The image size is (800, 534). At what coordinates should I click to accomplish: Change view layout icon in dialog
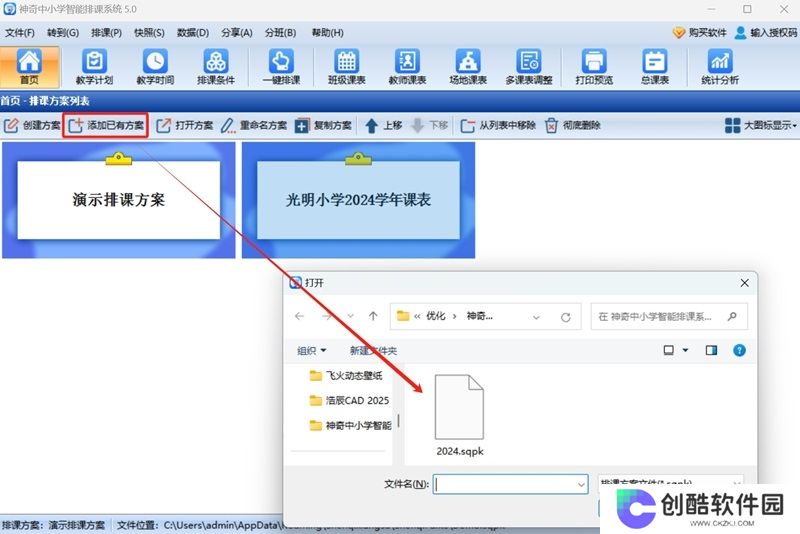point(668,350)
